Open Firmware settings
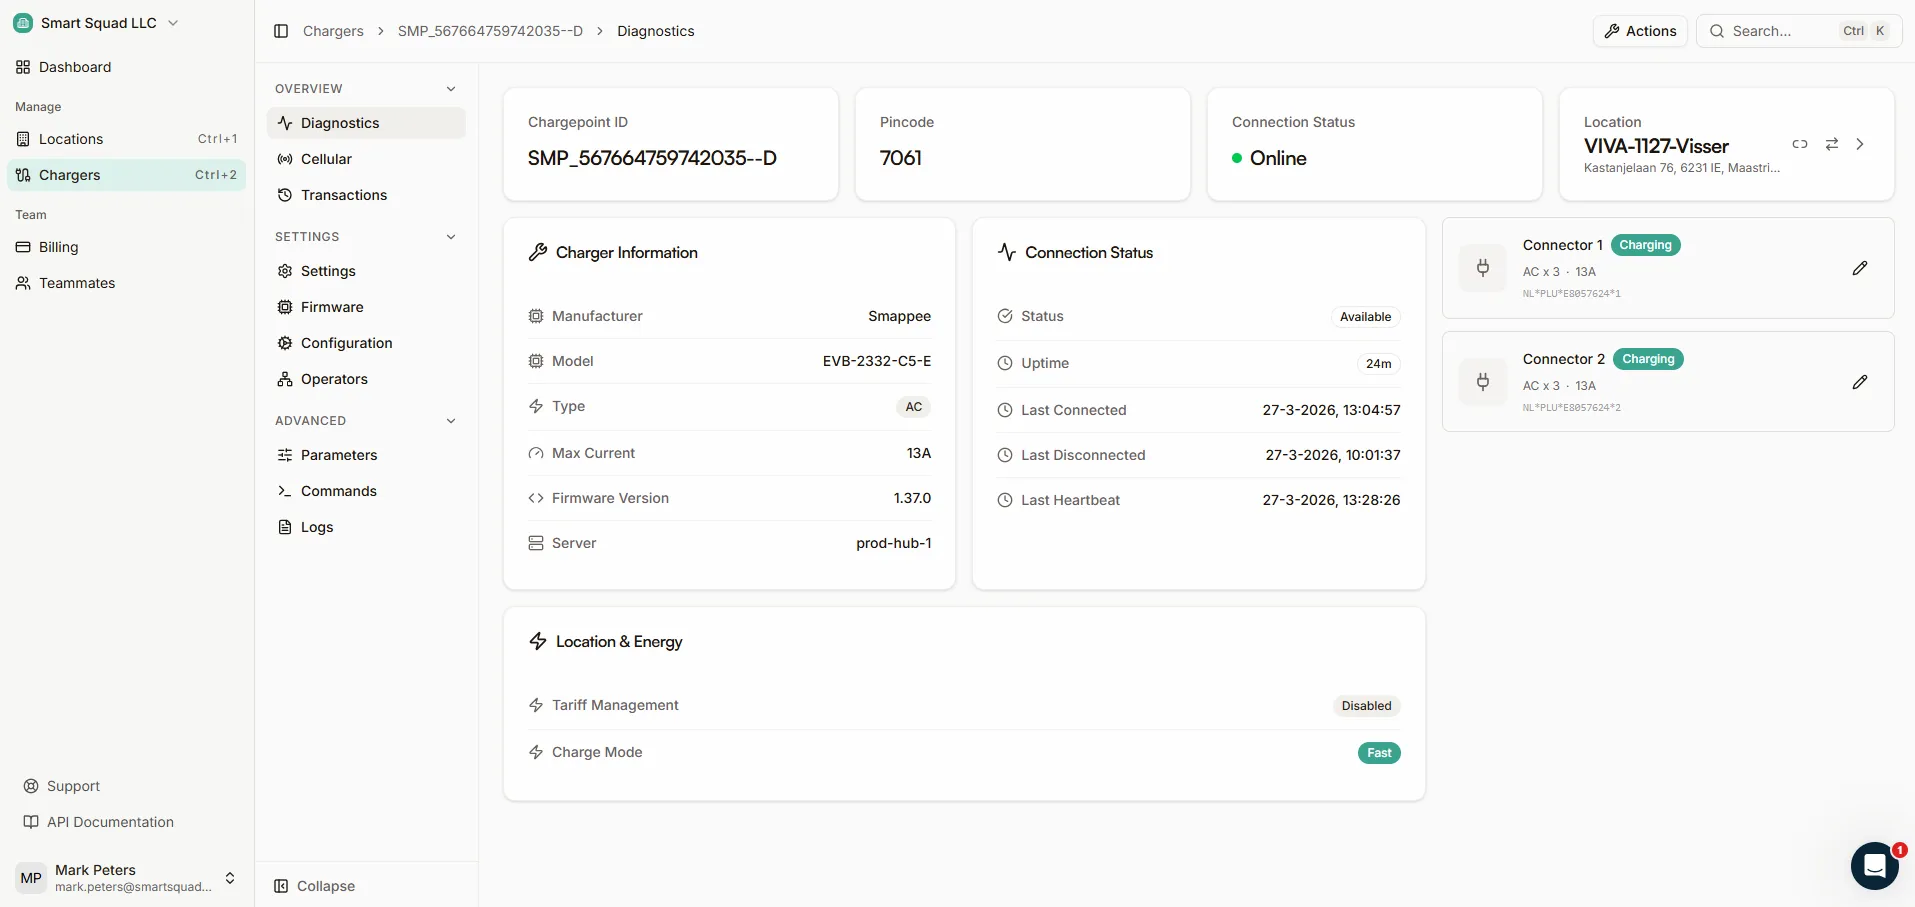 coord(331,306)
